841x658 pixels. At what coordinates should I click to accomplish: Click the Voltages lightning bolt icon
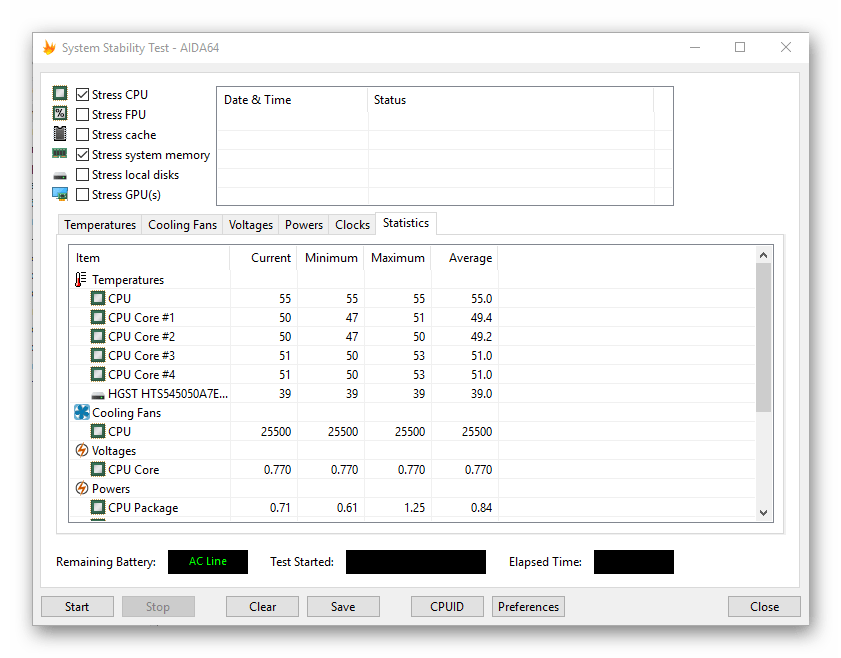[x=81, y=451]
